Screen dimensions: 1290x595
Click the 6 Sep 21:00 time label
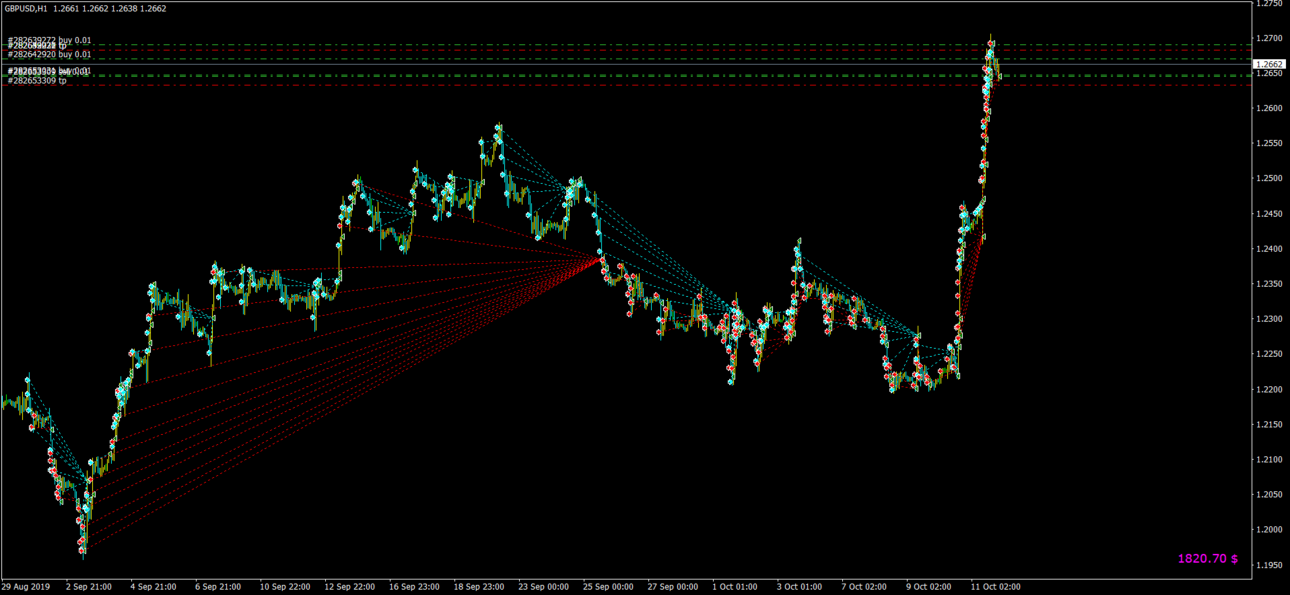[x=218, y=587]
